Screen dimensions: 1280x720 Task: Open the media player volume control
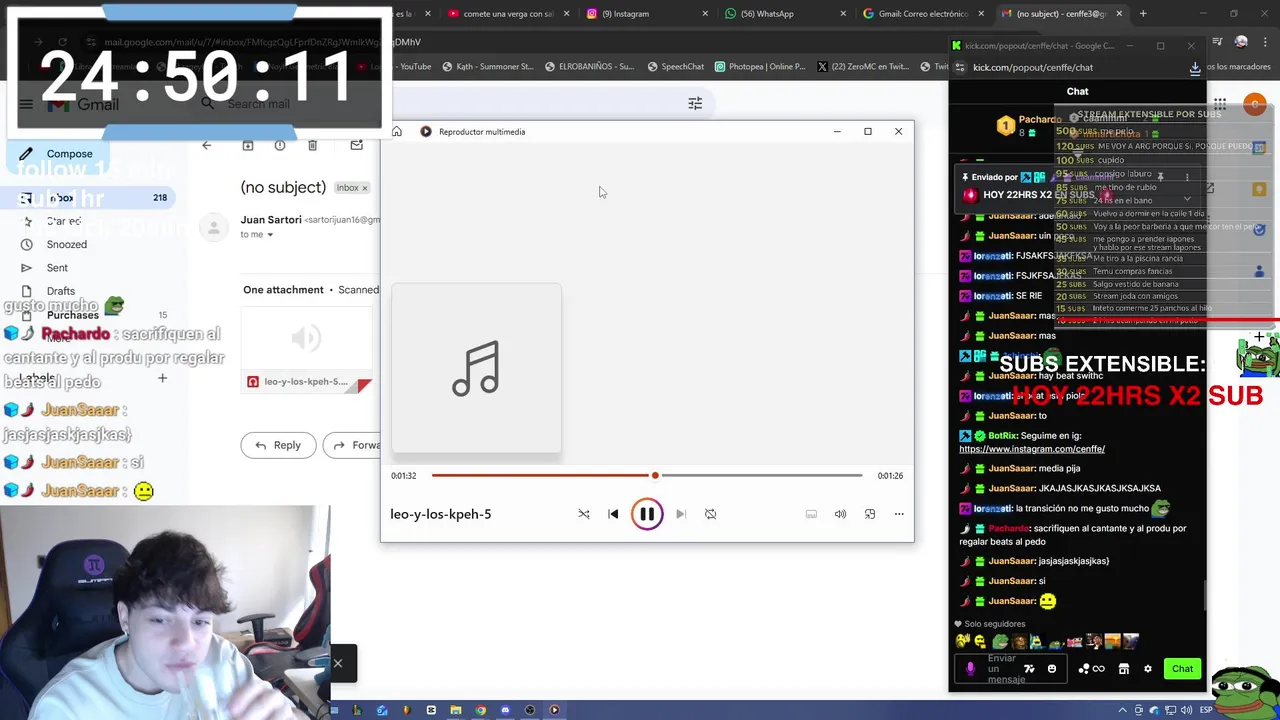840,514
